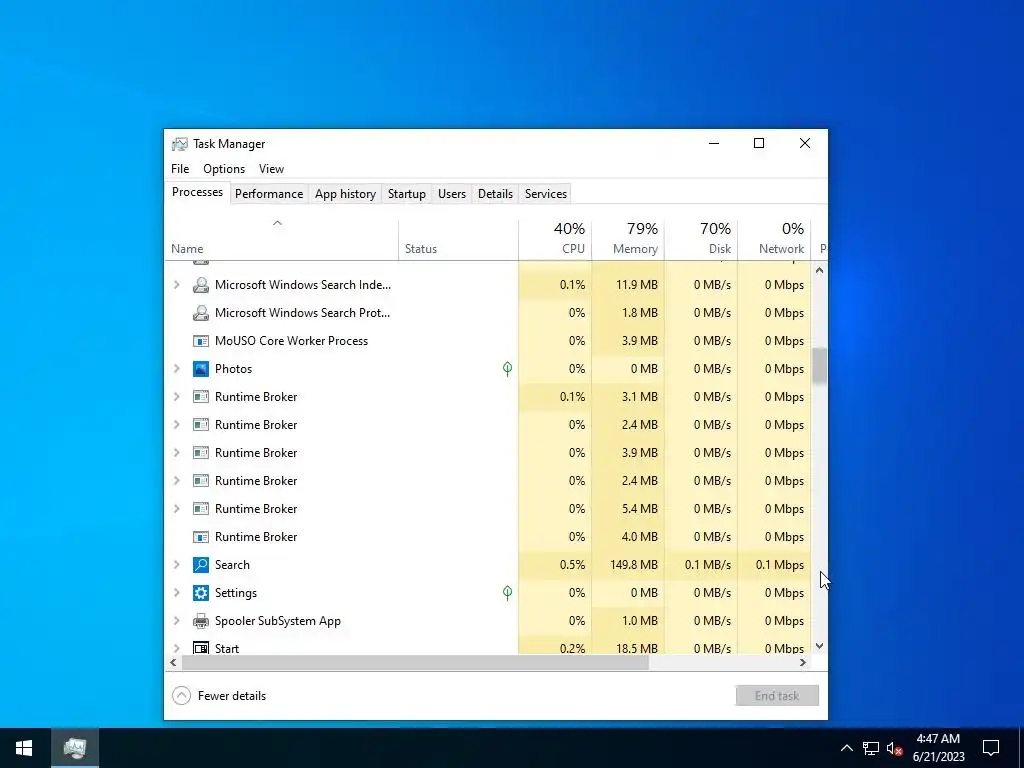Sort processes by the Name column header

click(x=281, y=240)
